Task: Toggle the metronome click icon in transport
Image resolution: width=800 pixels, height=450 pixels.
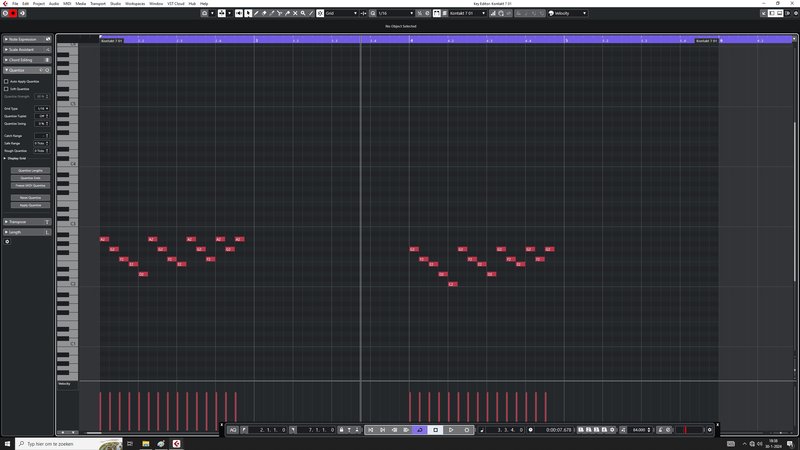Action: pos(660,430)
